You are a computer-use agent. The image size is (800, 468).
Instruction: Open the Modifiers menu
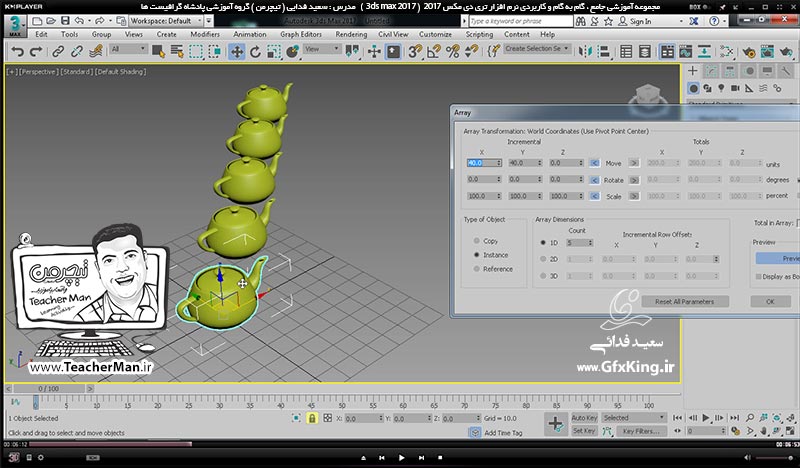[x=205, y=34]
